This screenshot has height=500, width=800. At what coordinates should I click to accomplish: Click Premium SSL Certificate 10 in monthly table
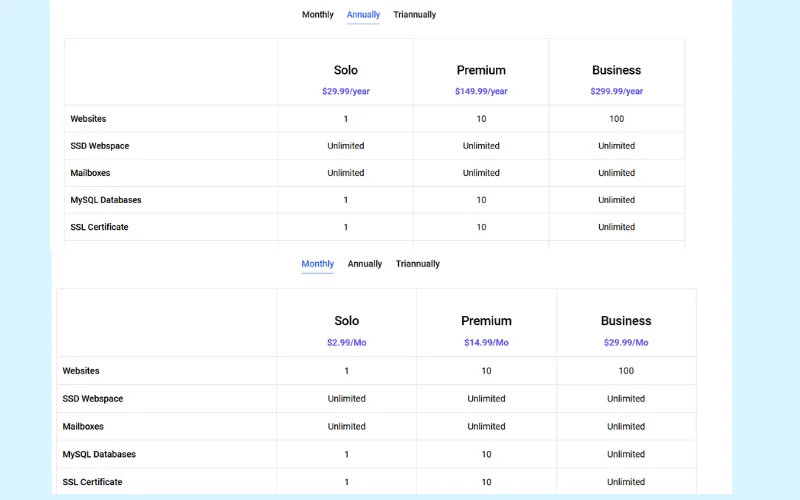486,482
